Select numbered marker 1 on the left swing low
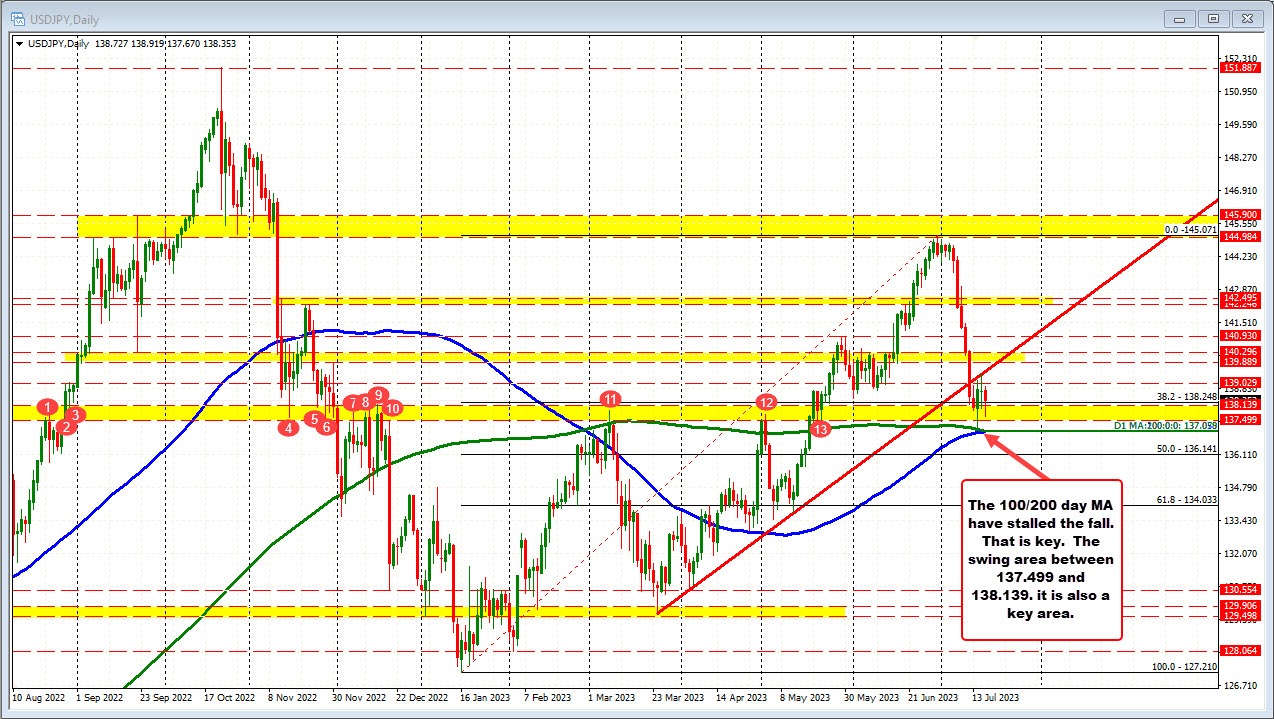Screen dimensions: 1274x719 click(x=46, y=408)
